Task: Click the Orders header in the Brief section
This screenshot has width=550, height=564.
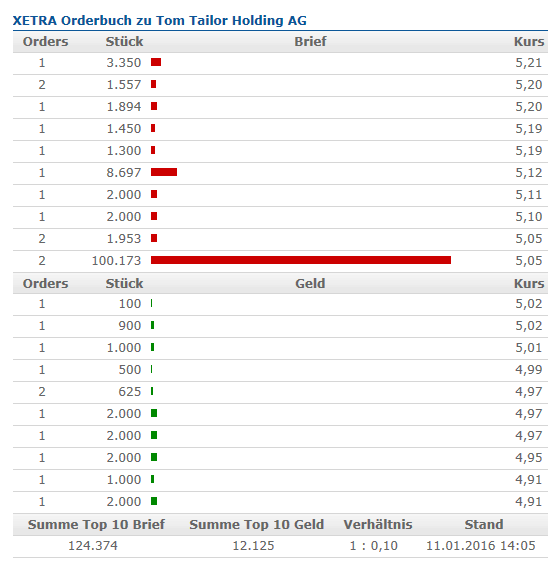Action: coord(45,41)
